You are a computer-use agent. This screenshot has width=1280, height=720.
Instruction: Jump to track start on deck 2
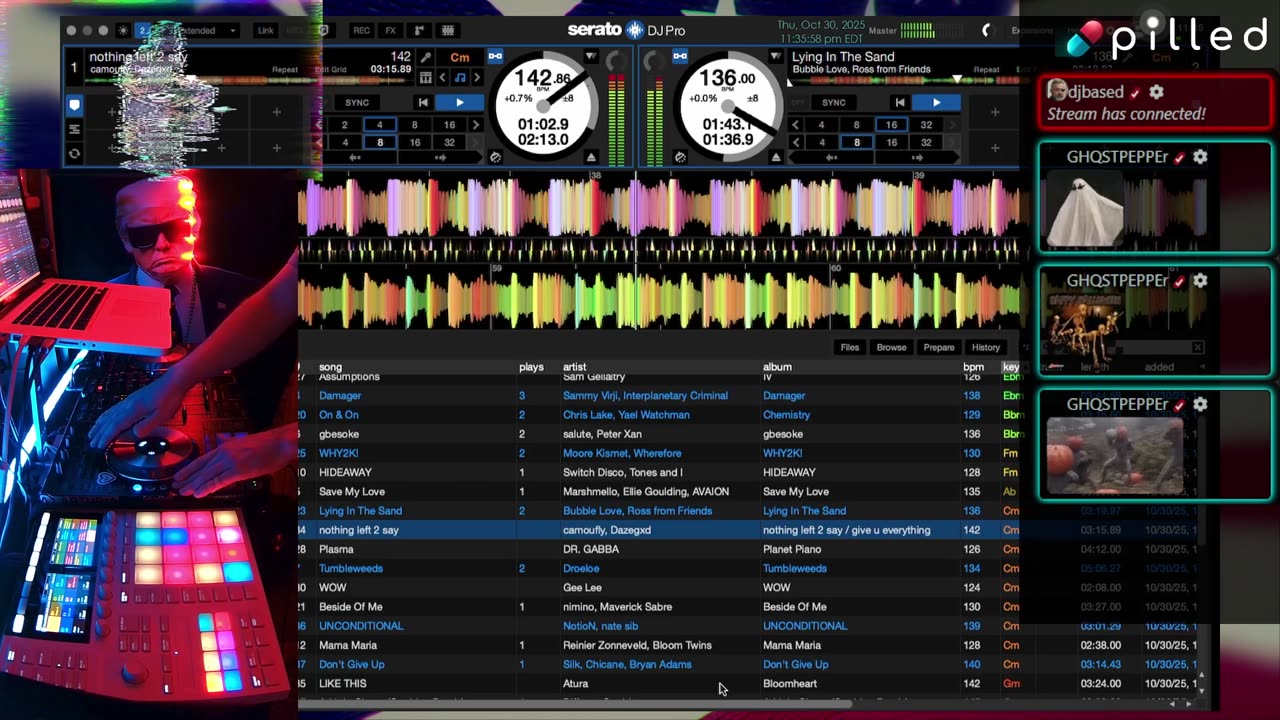900,102
